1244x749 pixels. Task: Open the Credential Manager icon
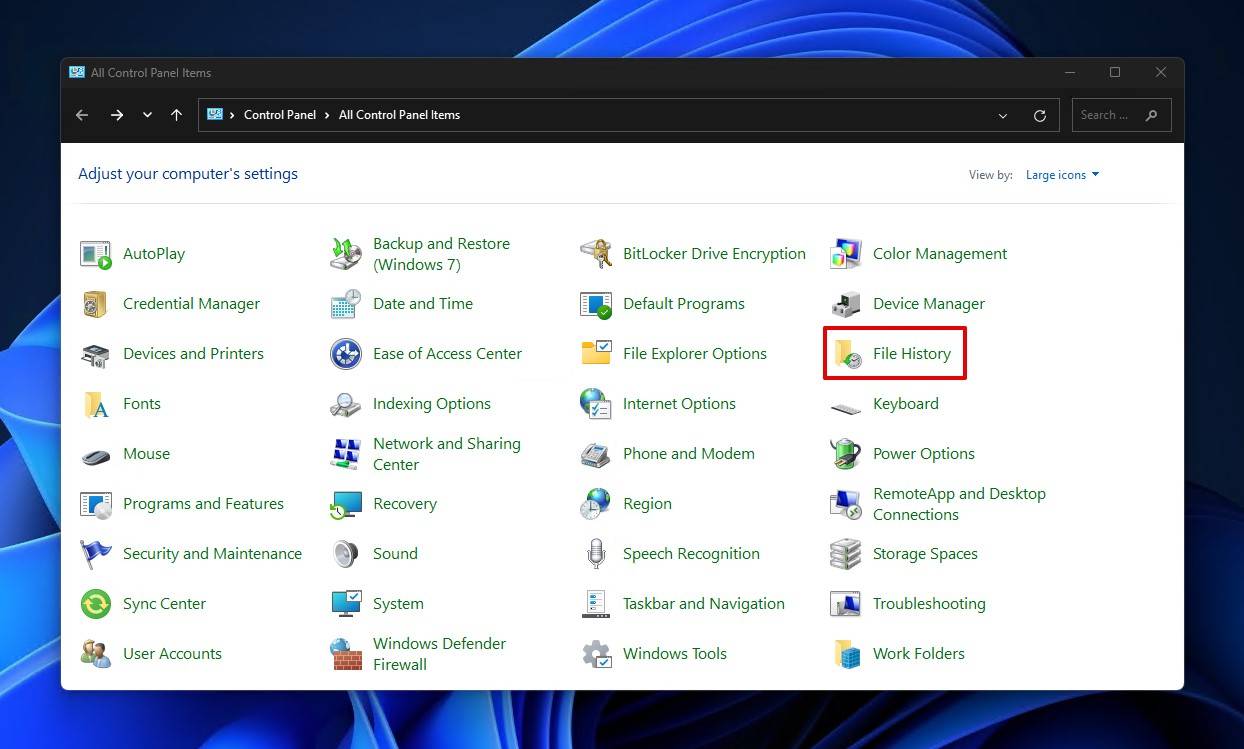96,304
